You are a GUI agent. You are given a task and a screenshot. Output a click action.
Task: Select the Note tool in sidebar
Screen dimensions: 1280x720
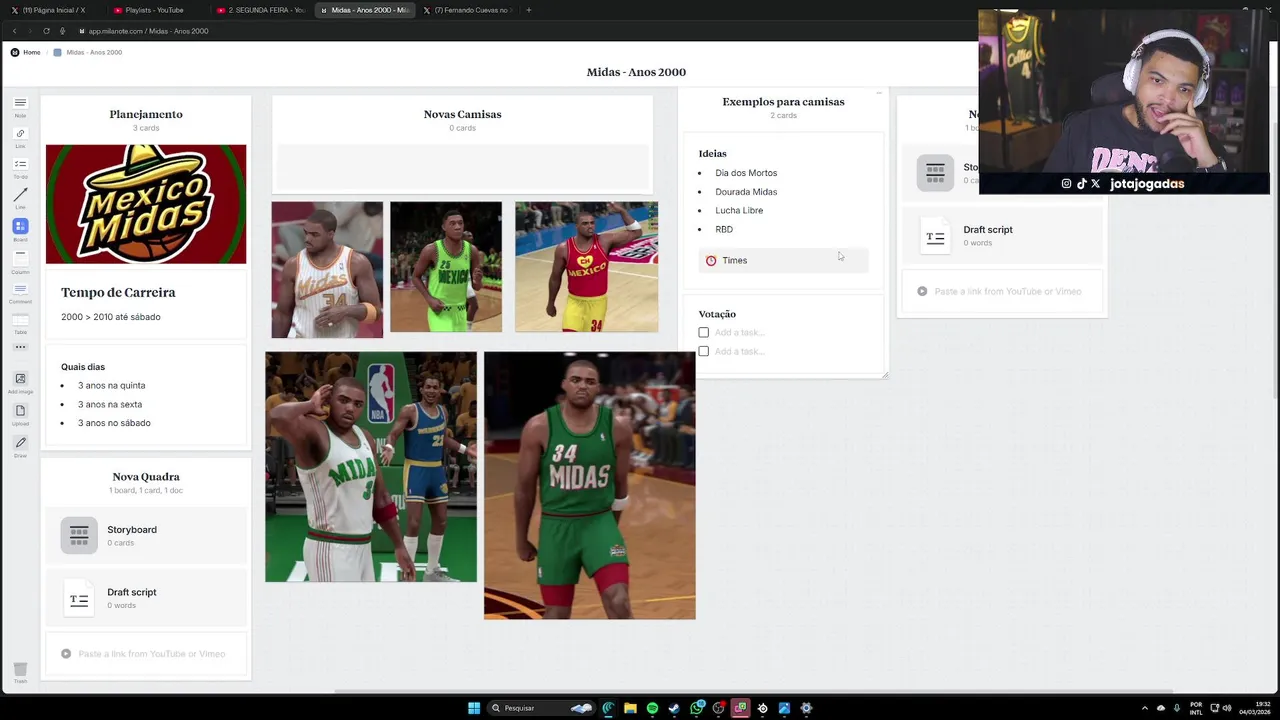pos(20,106)
